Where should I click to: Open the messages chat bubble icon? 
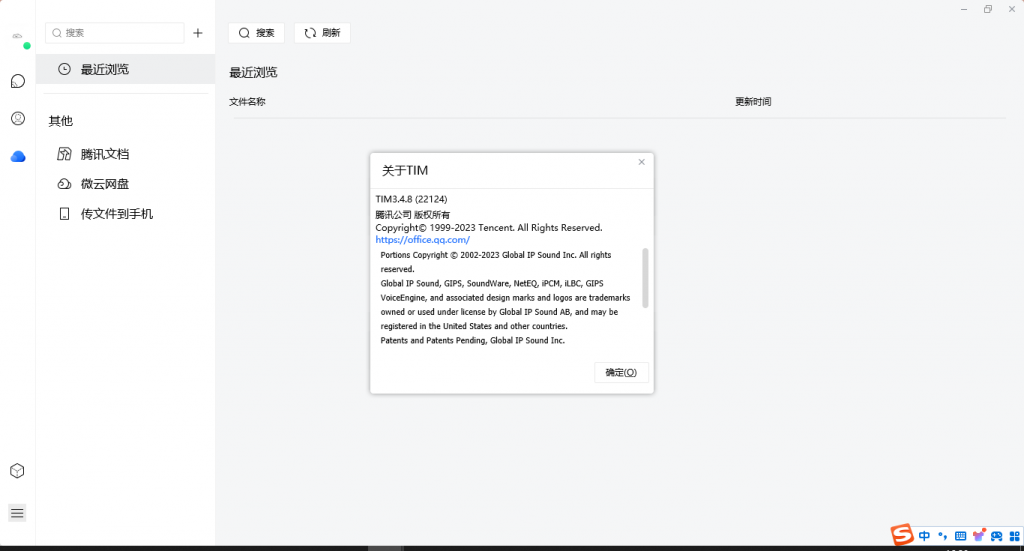click(x=18, y=81)
